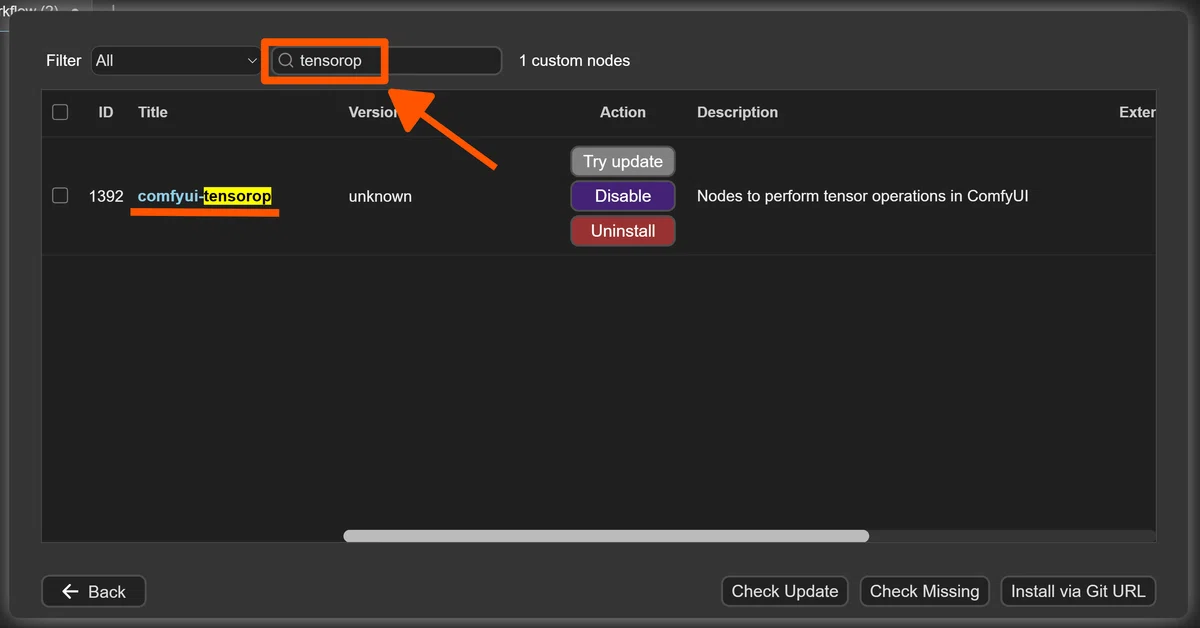Viewport: 1200px width, 628px height.
Task: Open Install via Git URL
Action: pos(1078,591)
